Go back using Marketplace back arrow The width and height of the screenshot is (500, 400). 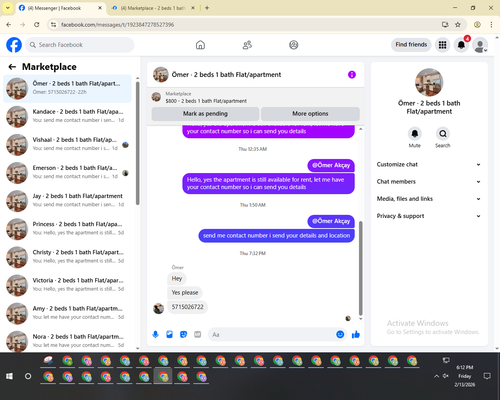tap(12, 67)
